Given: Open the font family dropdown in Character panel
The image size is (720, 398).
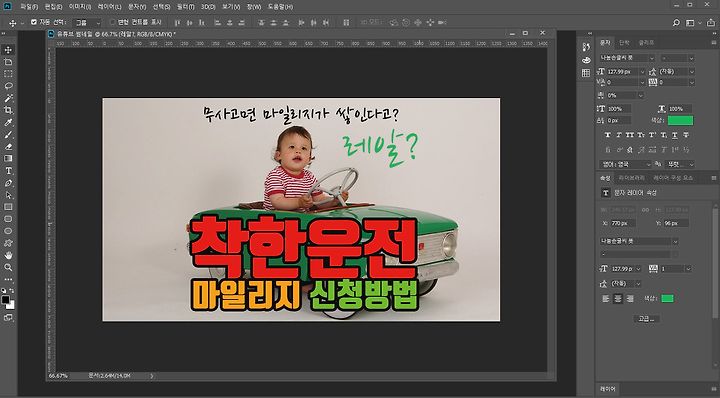Looking at the screenshot, I should (x=627, y=58).
